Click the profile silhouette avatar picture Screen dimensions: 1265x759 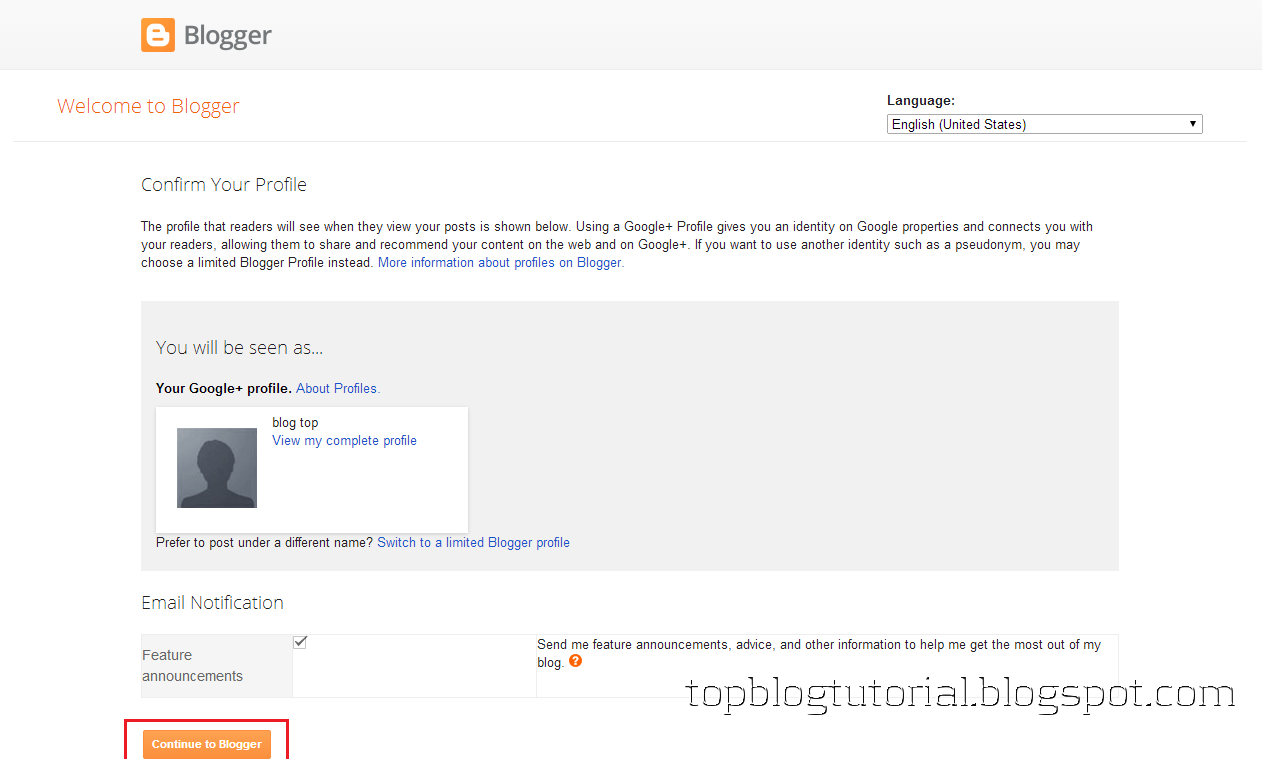click(217, 468)
